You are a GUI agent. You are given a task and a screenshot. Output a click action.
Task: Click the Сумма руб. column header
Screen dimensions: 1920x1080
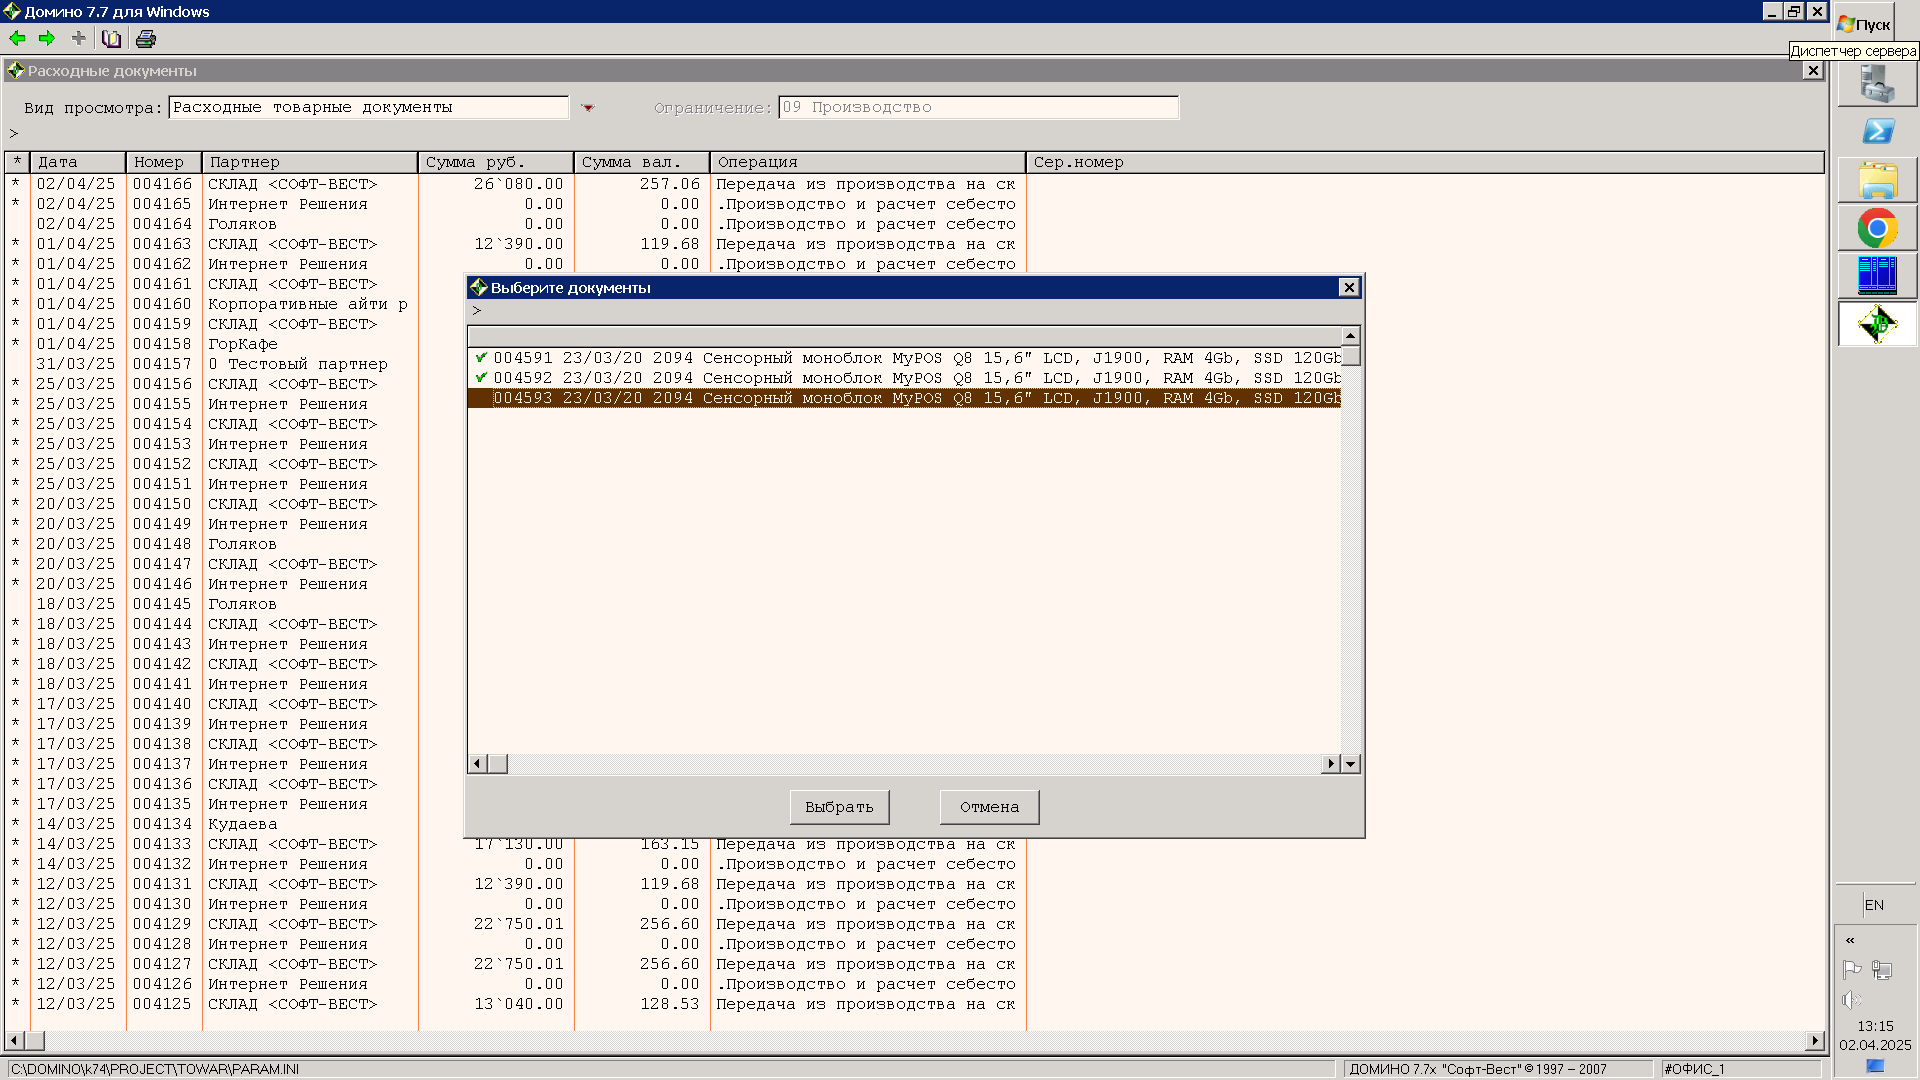coord(496,162)
